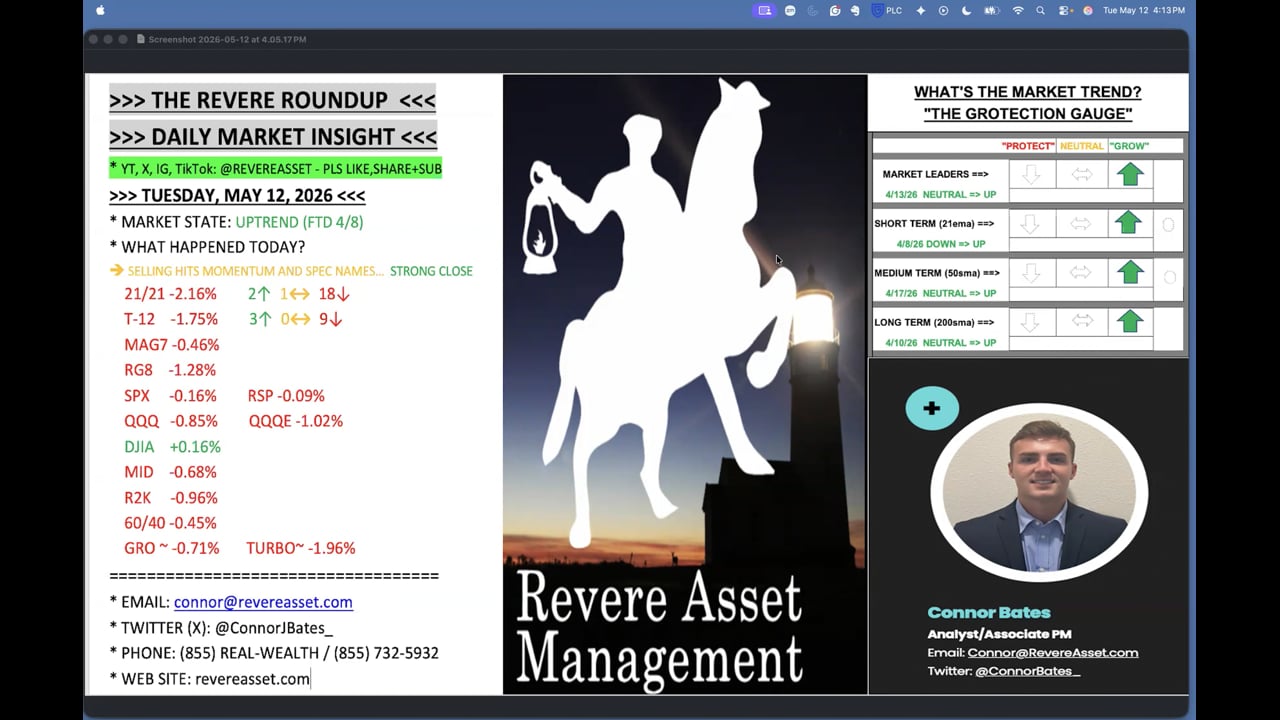1280x720 pixels.
Task: Click the @ConnorJBates_ Twitter handle line
Action: (221, 628)
